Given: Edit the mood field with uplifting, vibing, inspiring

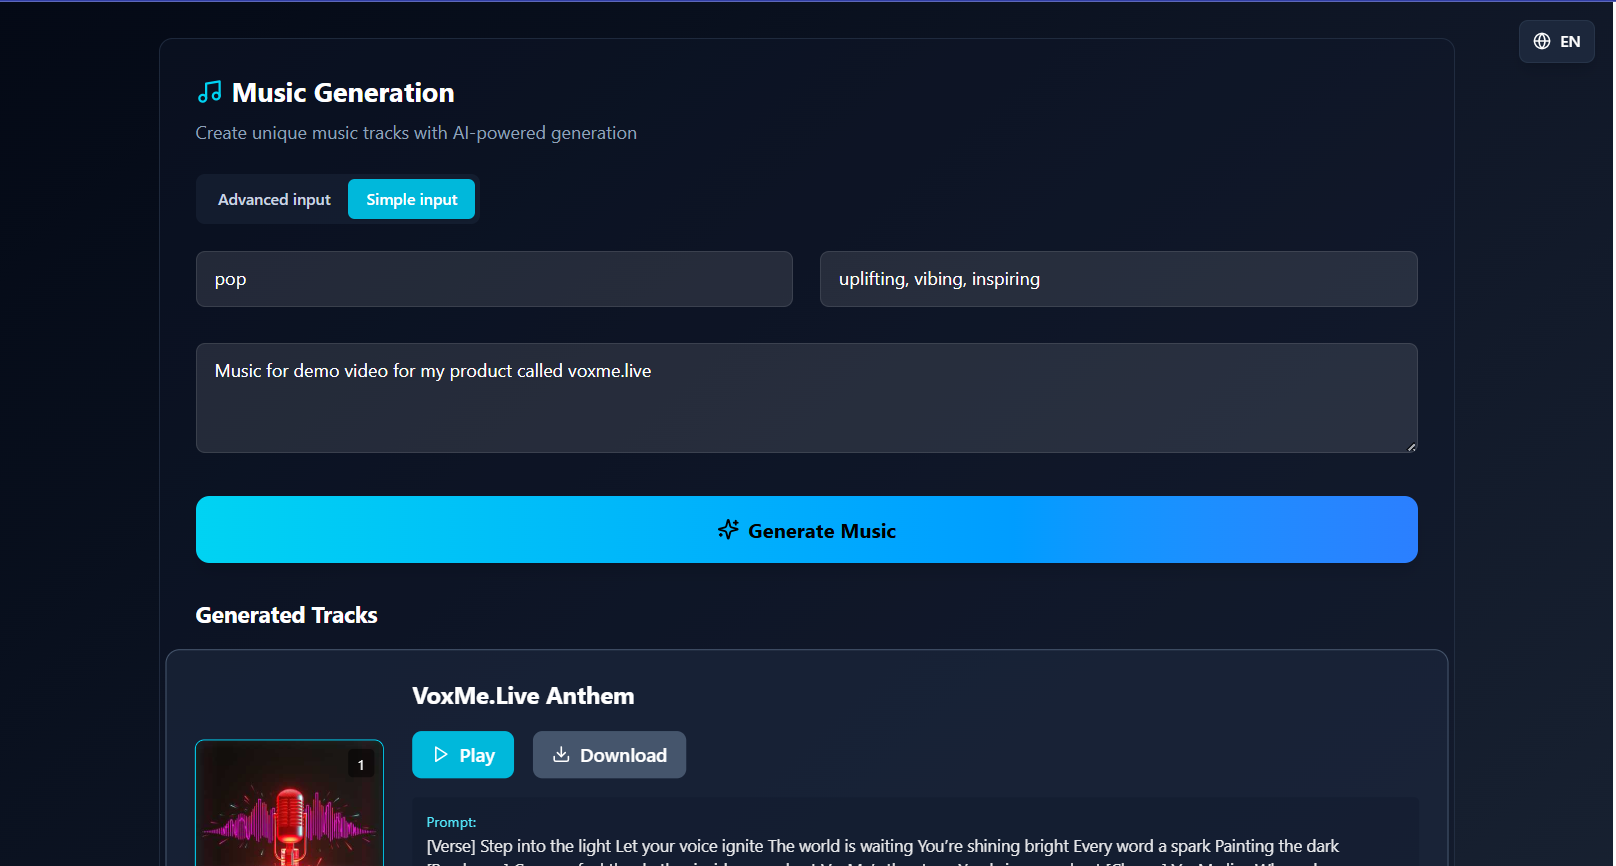Looking at the screenshot, I should click(x=1118, y=279).
